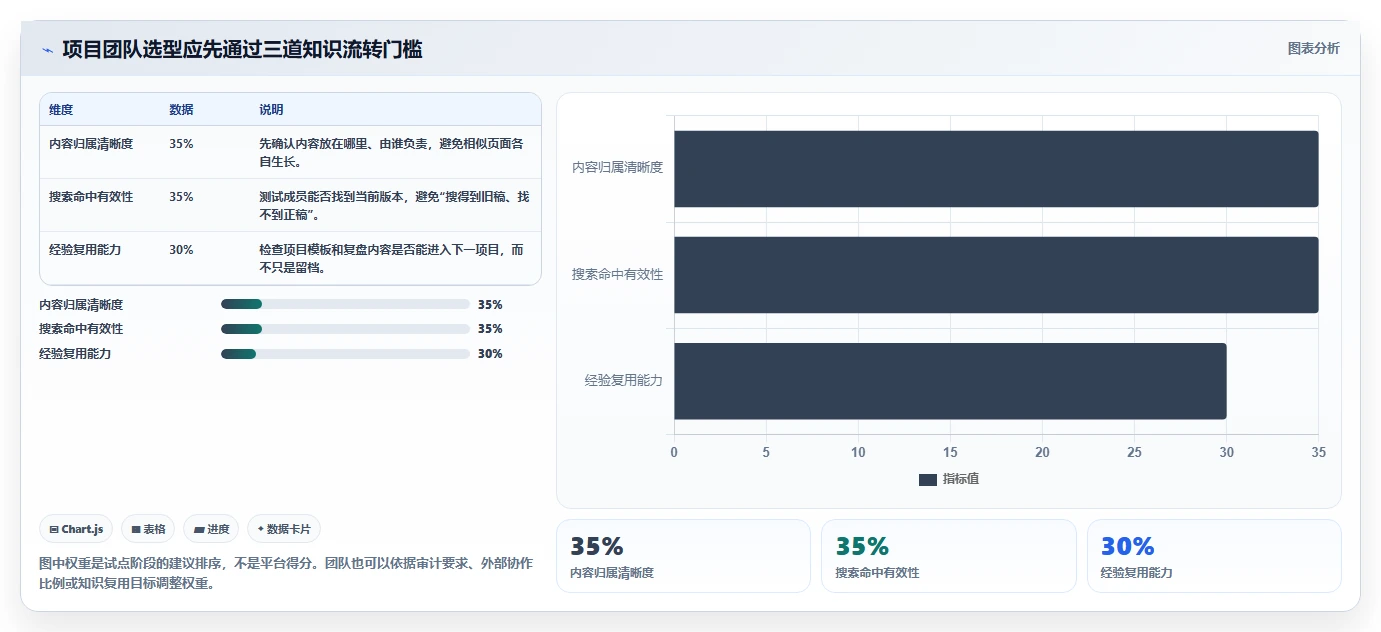Click the 经验复用能力 chart bar
Viewport: 1381px width, 632px height.
[950, 381]
